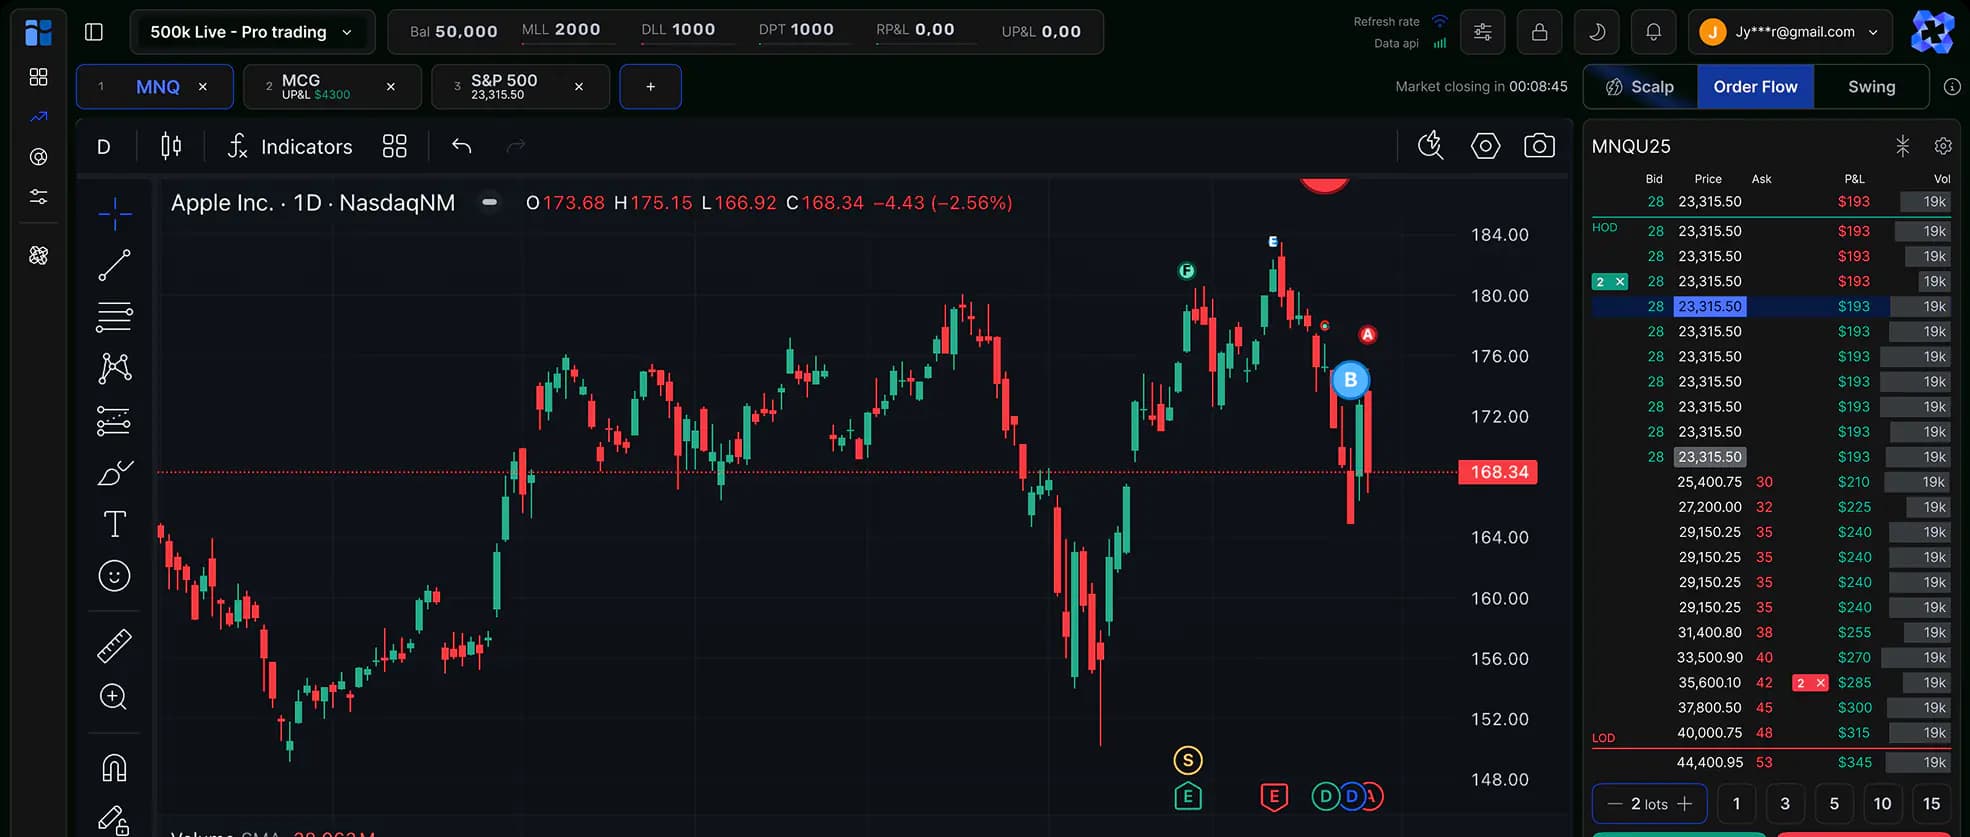Switch to the Swing tab
Viewport: 1970px width, 837px height.
pyautogui.click(x=1871, y=87)
